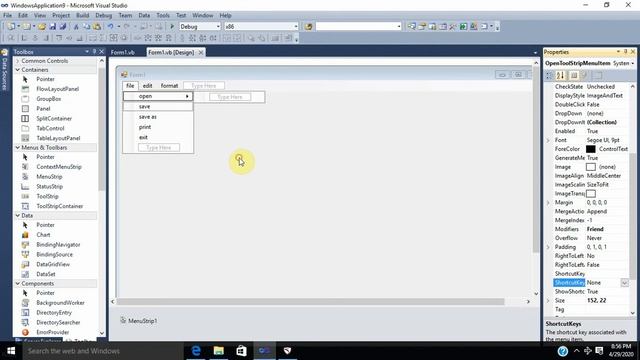Screen dimensions: 640x360
Task: Close the Form1.vb [Design] tab
Action: point(201,52)
